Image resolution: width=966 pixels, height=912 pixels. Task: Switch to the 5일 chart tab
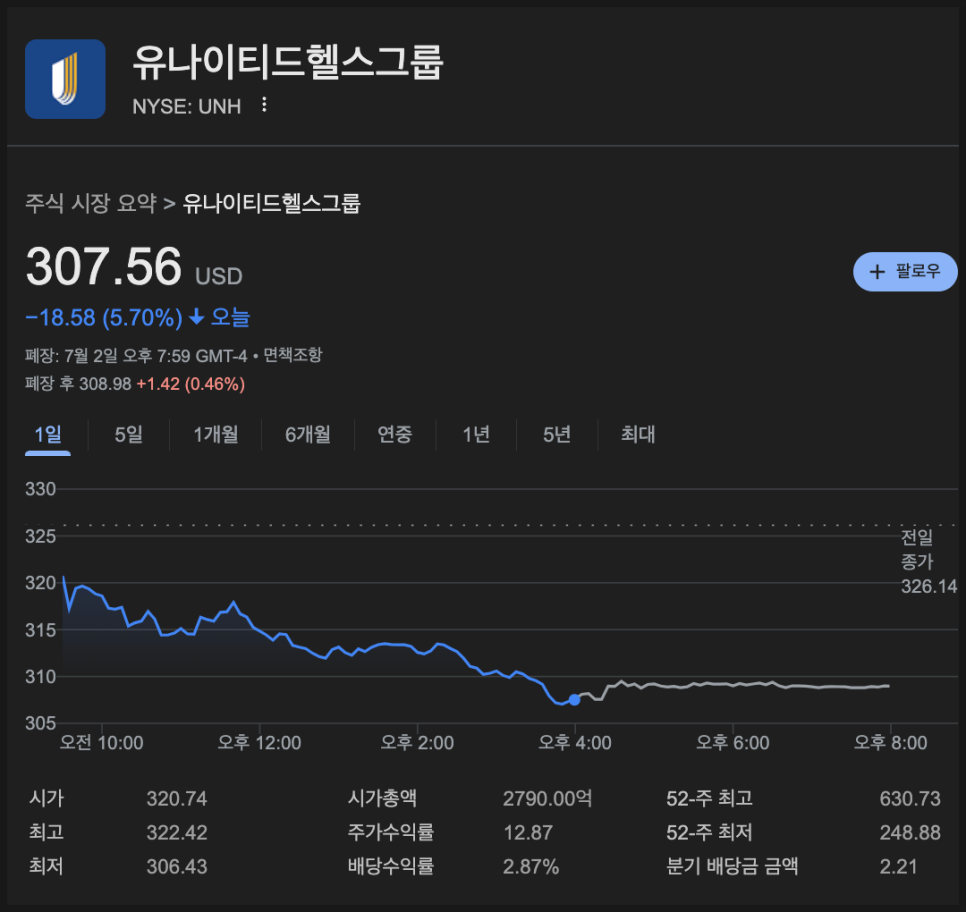129,435
